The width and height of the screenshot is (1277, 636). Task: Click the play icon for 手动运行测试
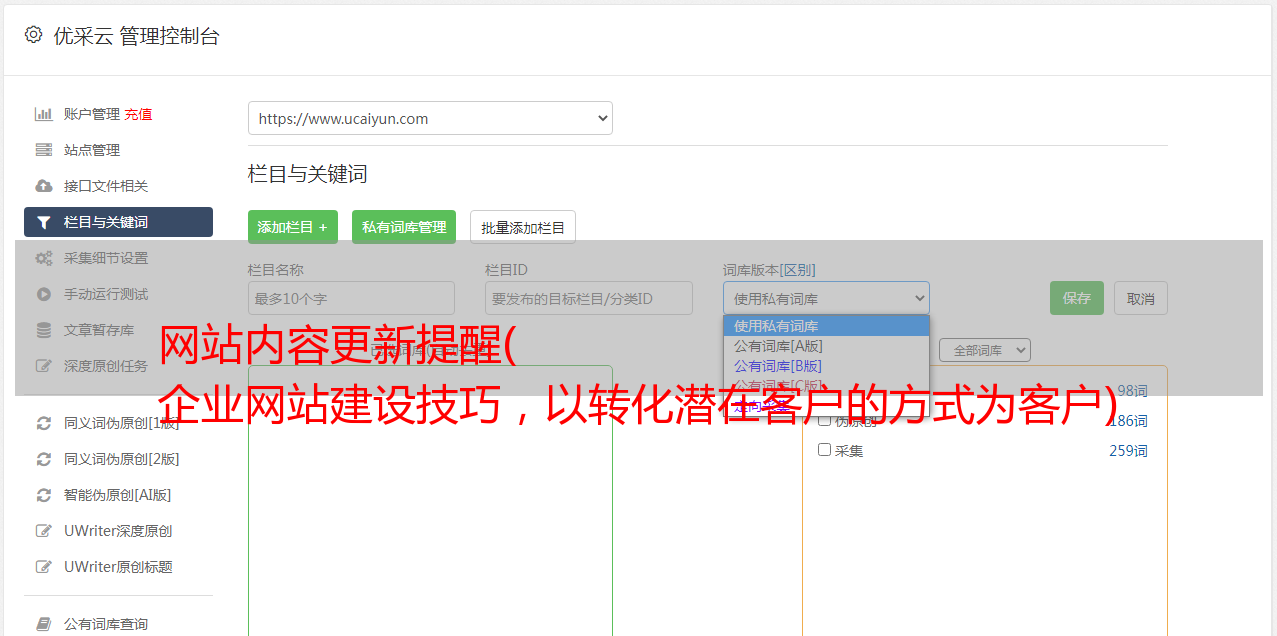tap(43, 294)
